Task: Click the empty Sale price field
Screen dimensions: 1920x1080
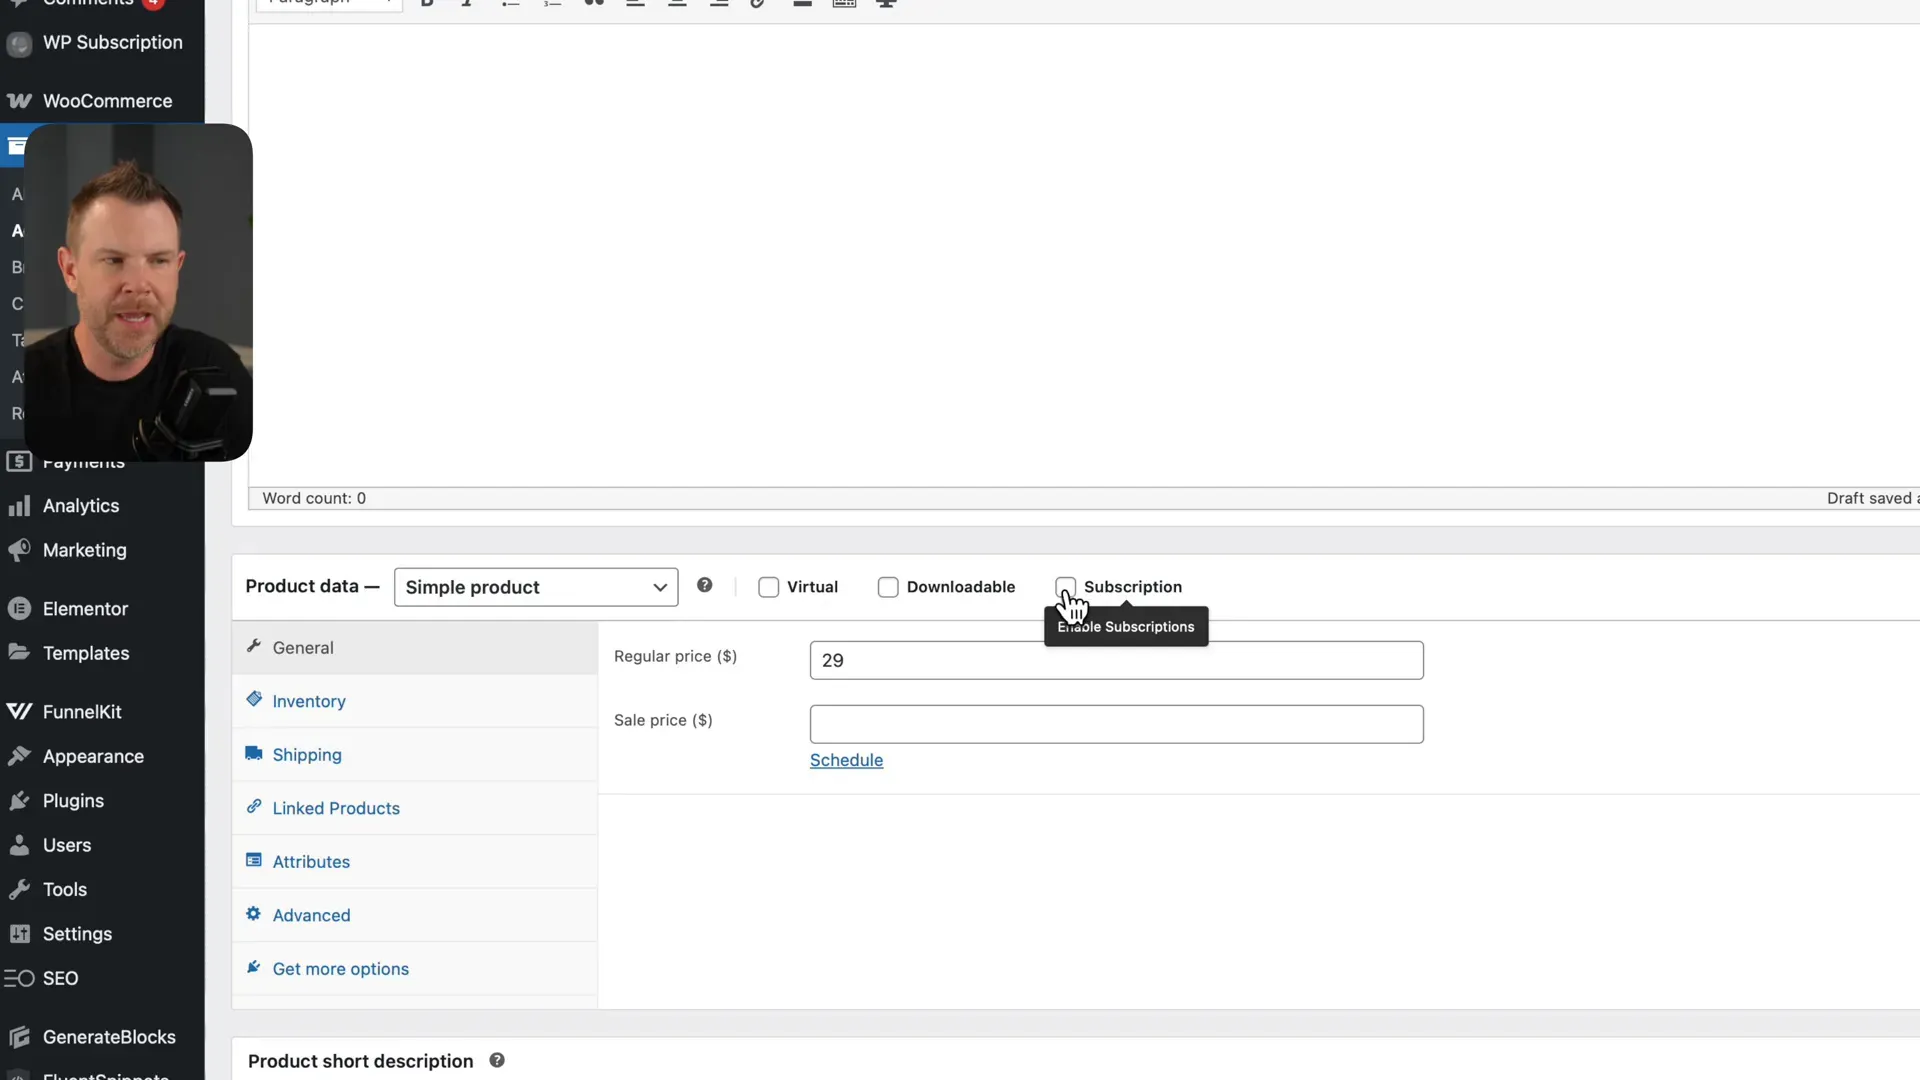Action: 1116,724
